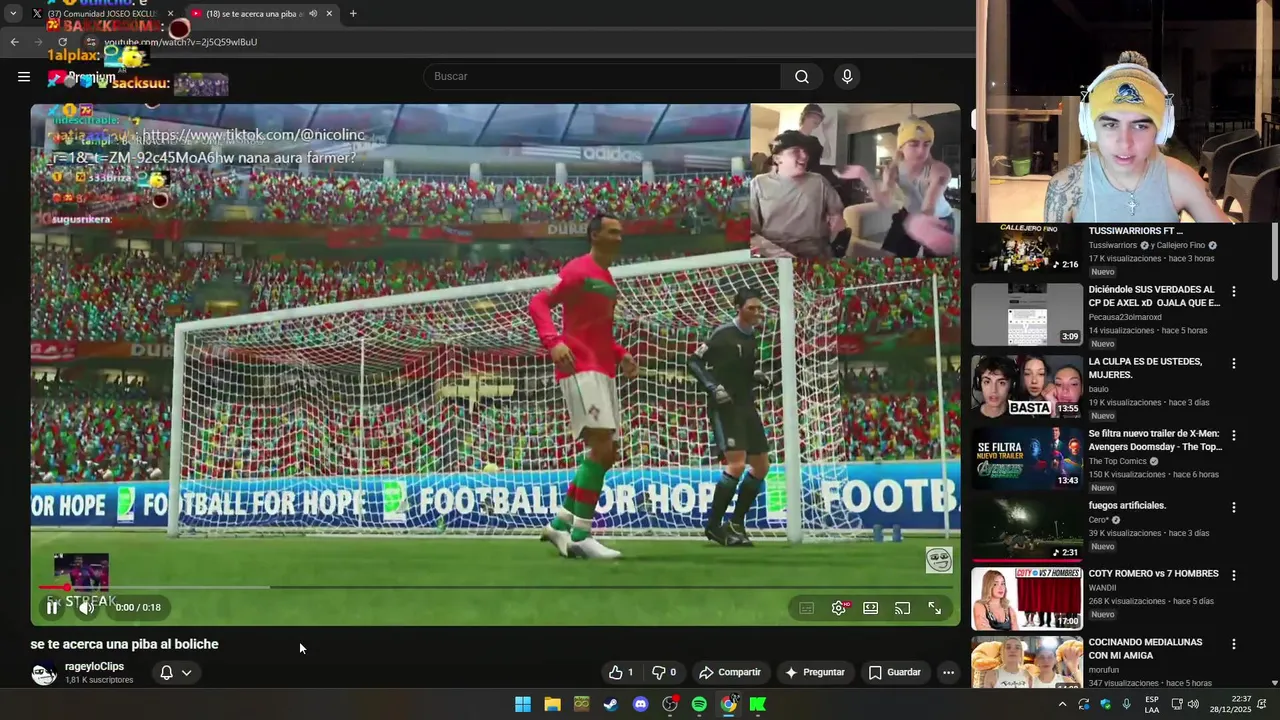Reload the page with the browser refresh icon

pos(63,42)
